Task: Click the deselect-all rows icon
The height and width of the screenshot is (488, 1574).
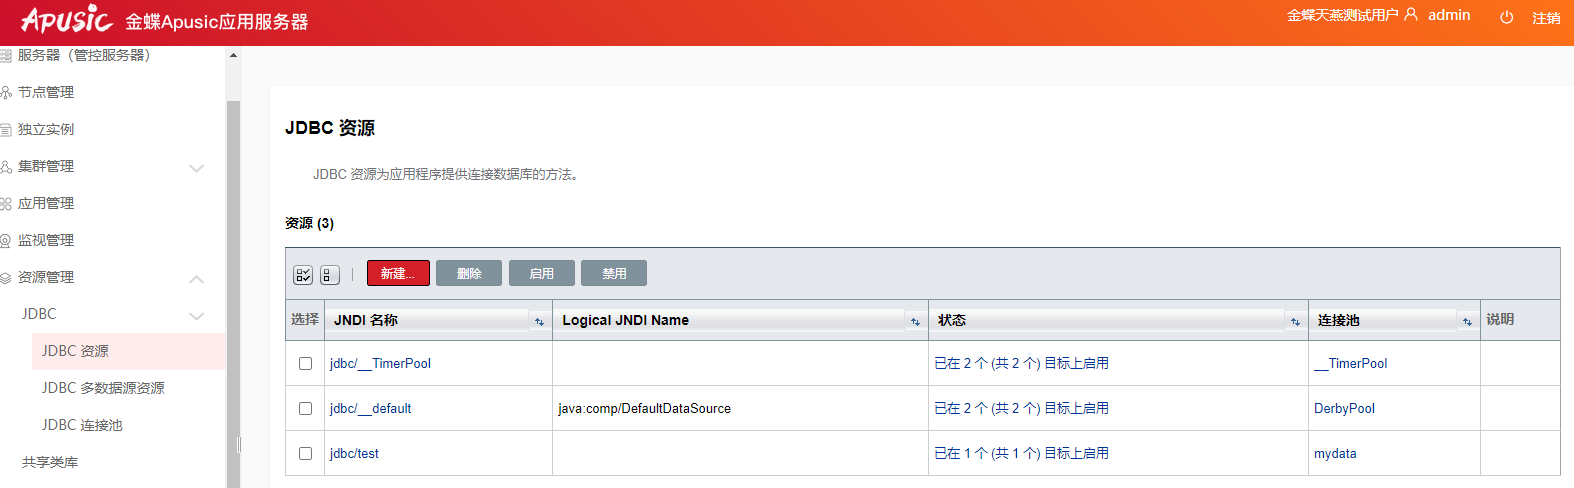Action: (330, 275)
